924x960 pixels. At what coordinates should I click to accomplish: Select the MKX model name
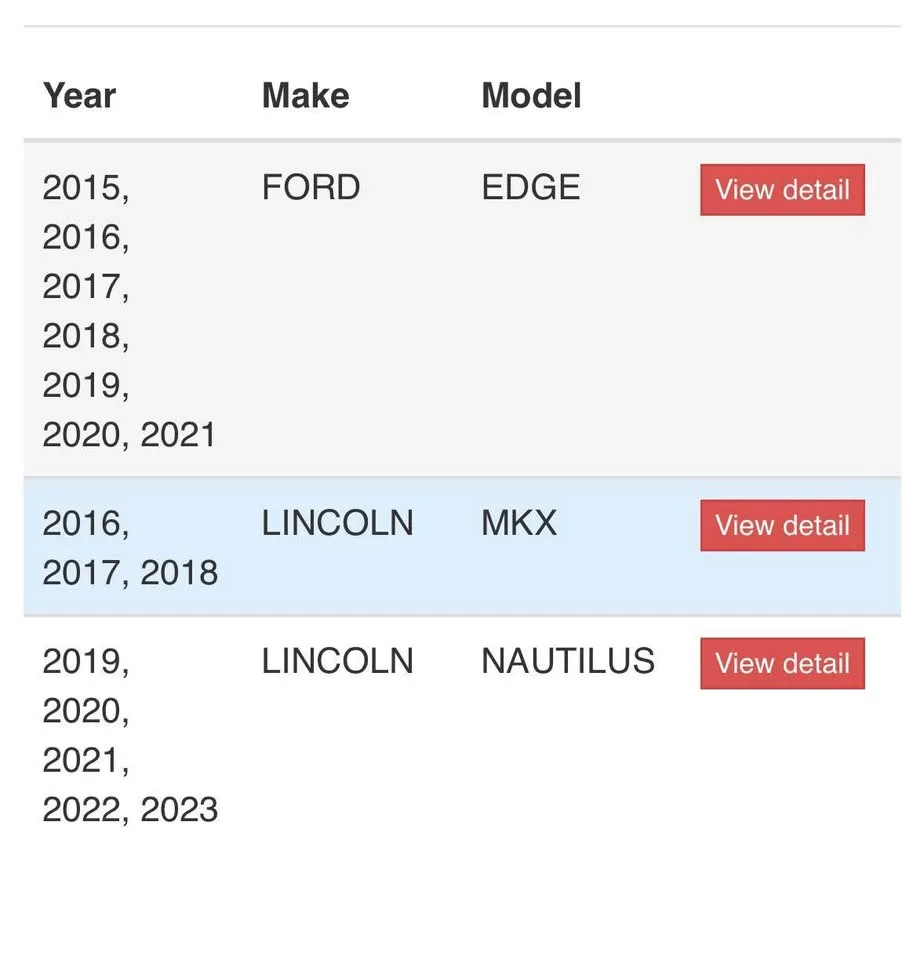518,522
